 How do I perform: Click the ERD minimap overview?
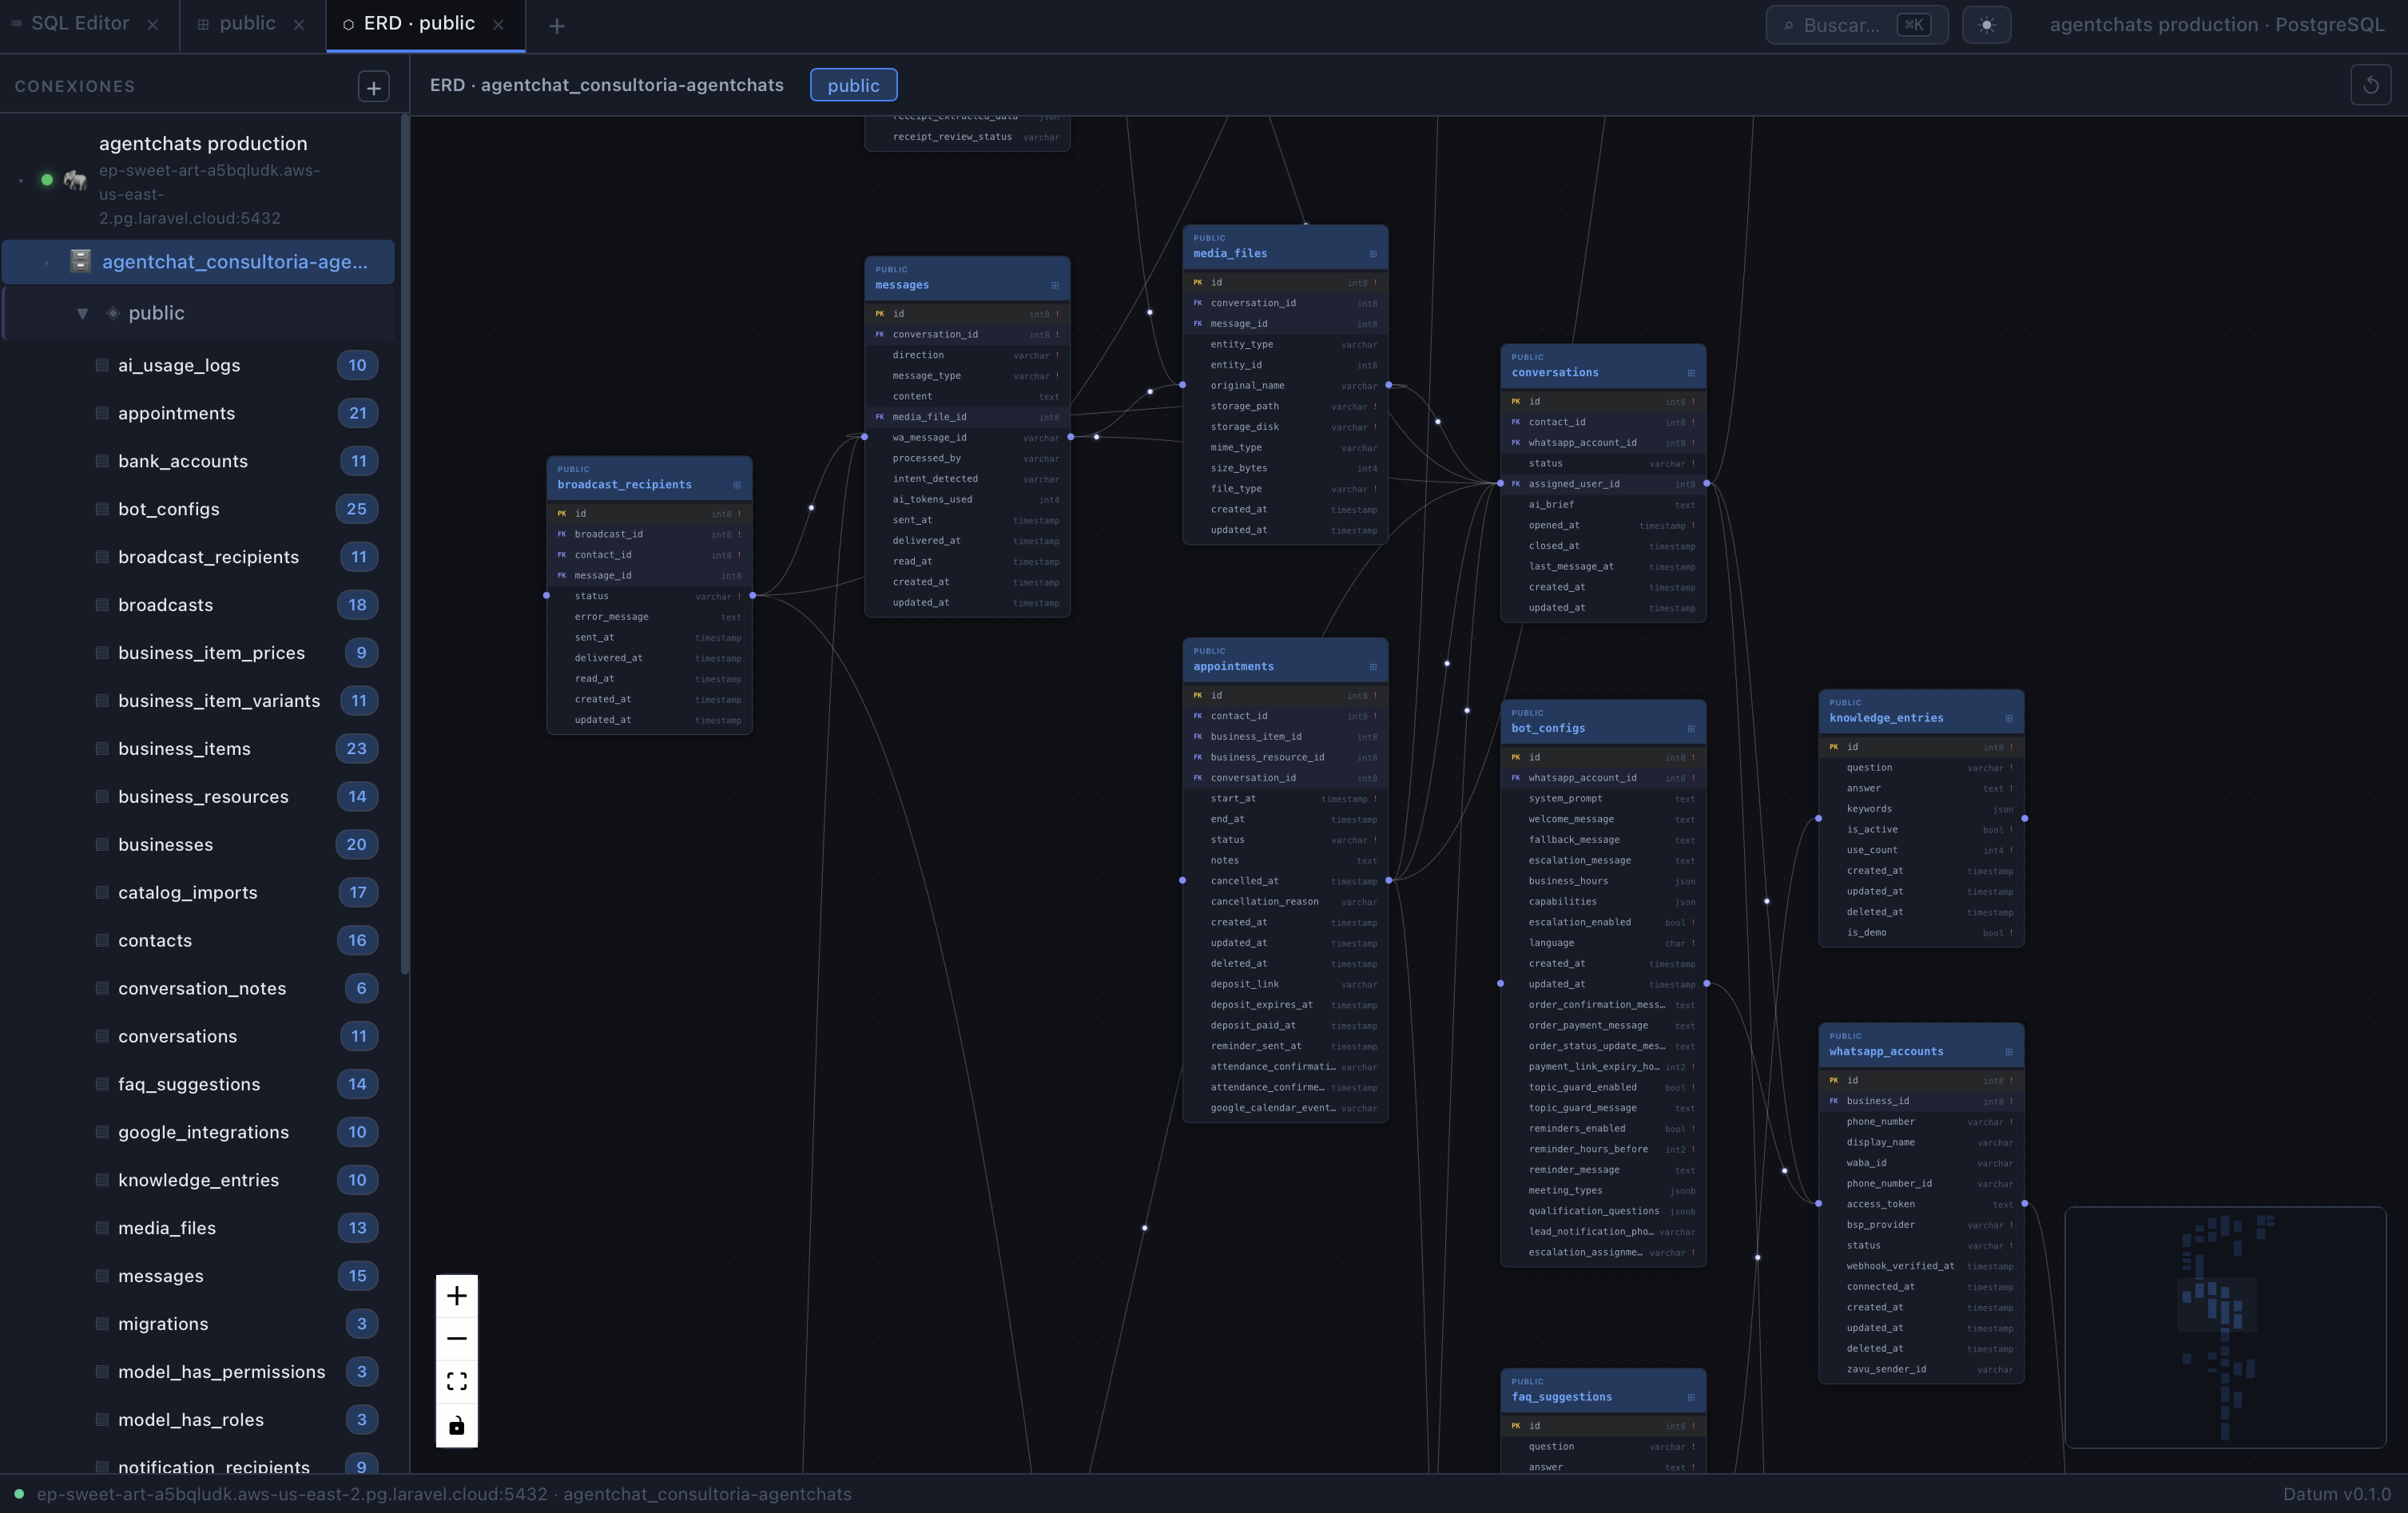(2225, 1327)
